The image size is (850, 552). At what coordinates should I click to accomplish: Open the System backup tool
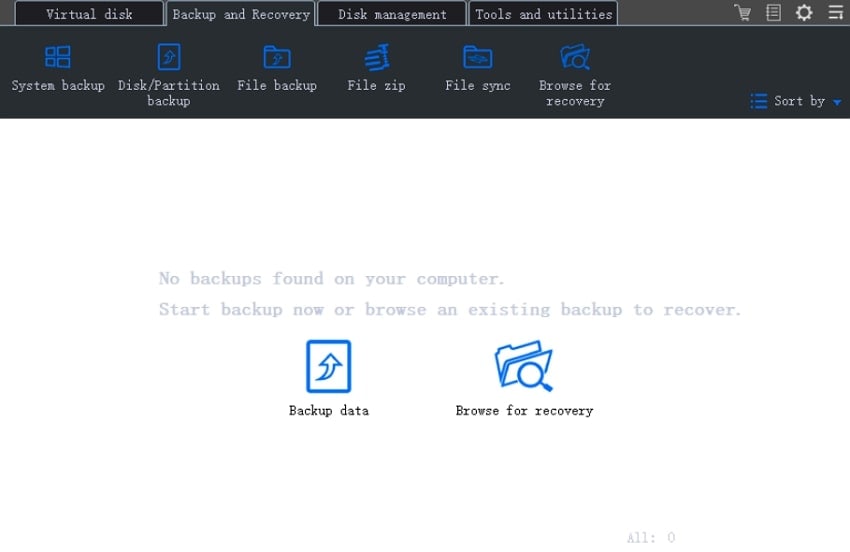point(58,69)
